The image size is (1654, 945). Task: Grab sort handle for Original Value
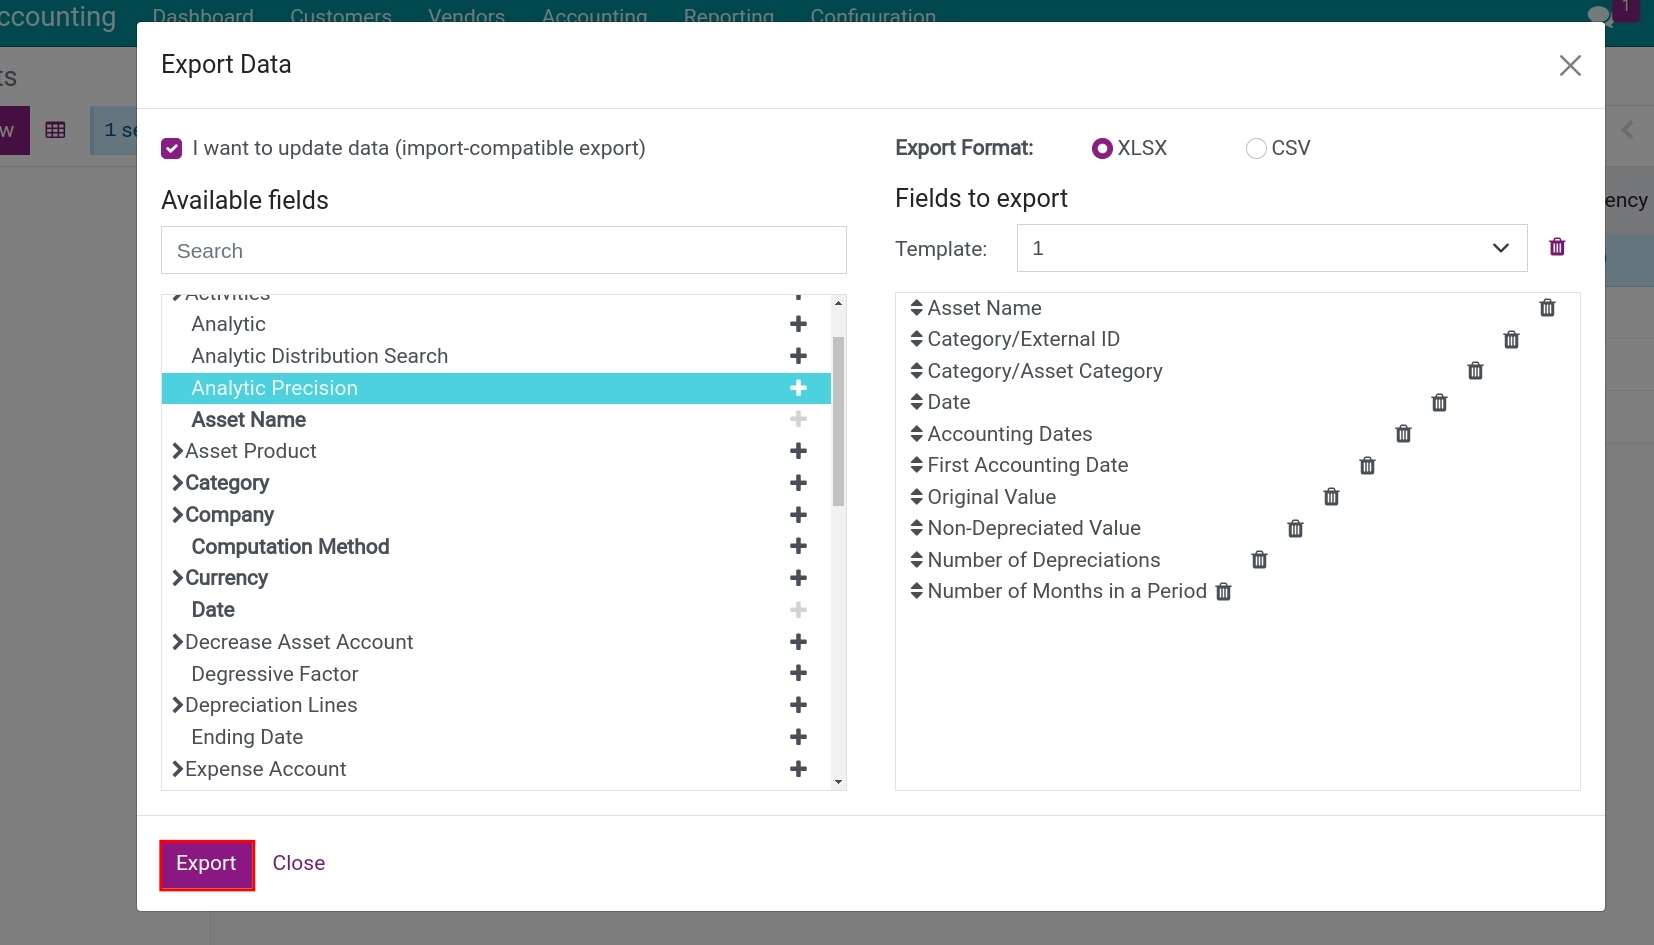916,497
